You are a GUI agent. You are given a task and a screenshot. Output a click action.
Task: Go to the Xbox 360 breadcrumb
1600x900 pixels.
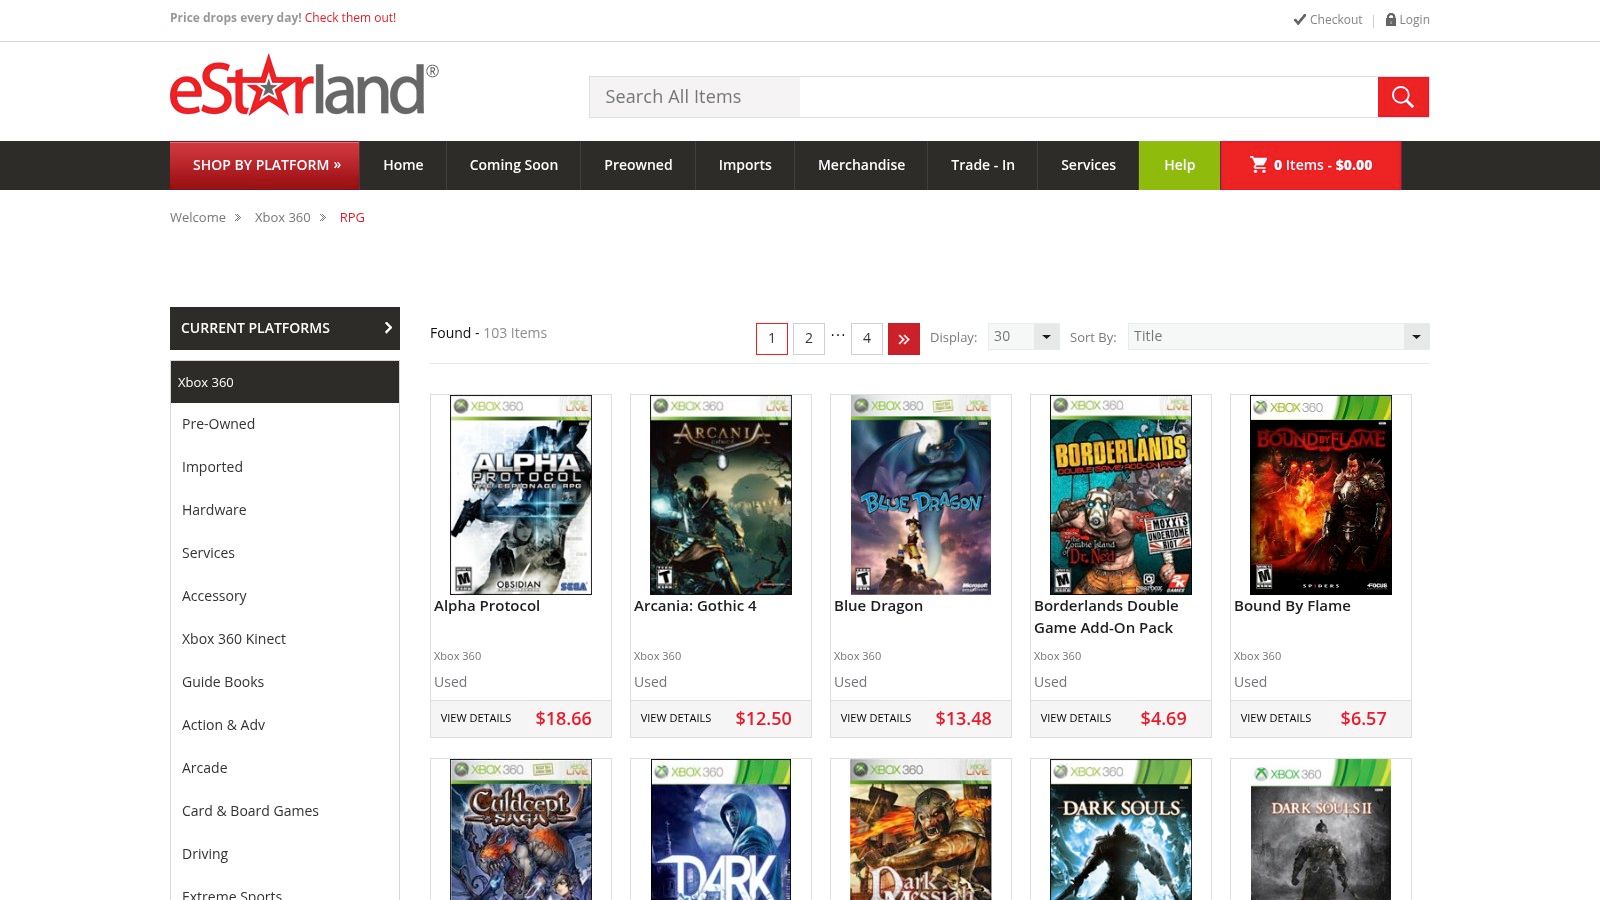coord(283,218)
